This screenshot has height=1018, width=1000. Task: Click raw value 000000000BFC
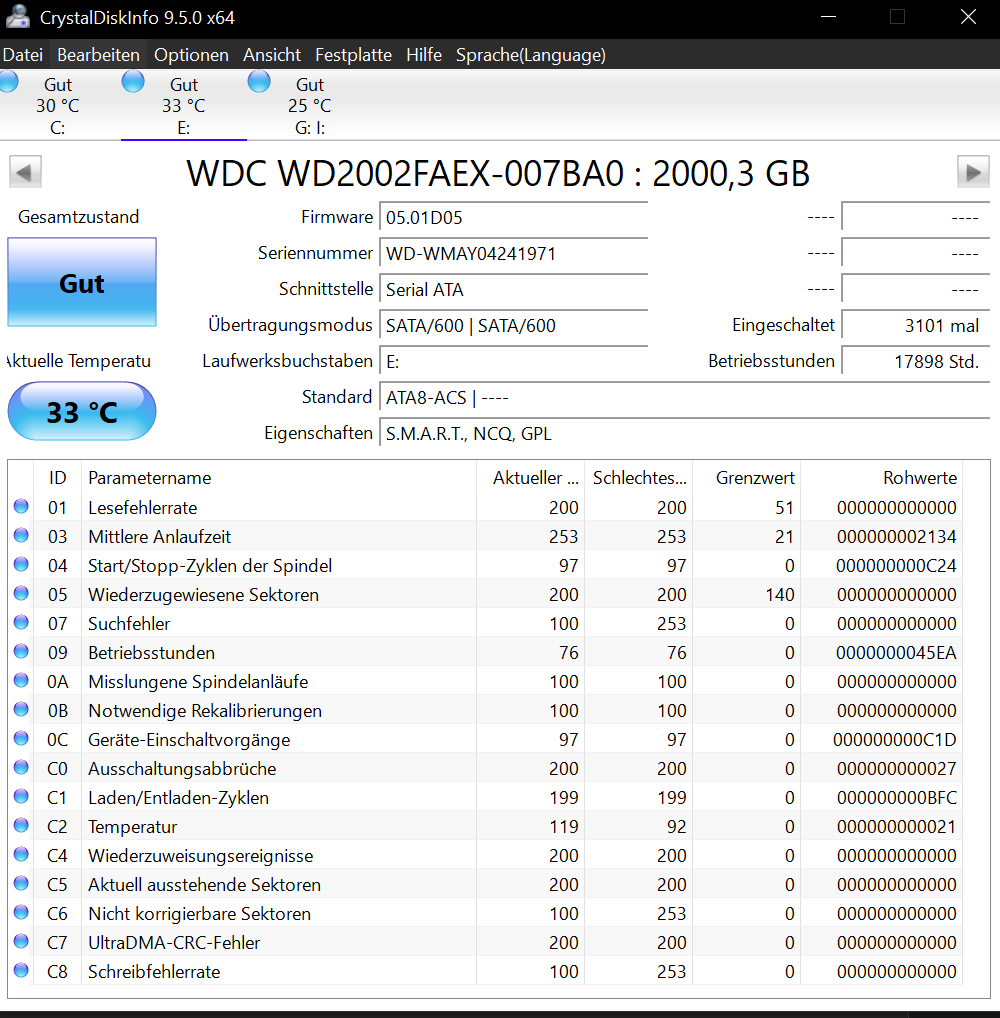tap(896, 797)
